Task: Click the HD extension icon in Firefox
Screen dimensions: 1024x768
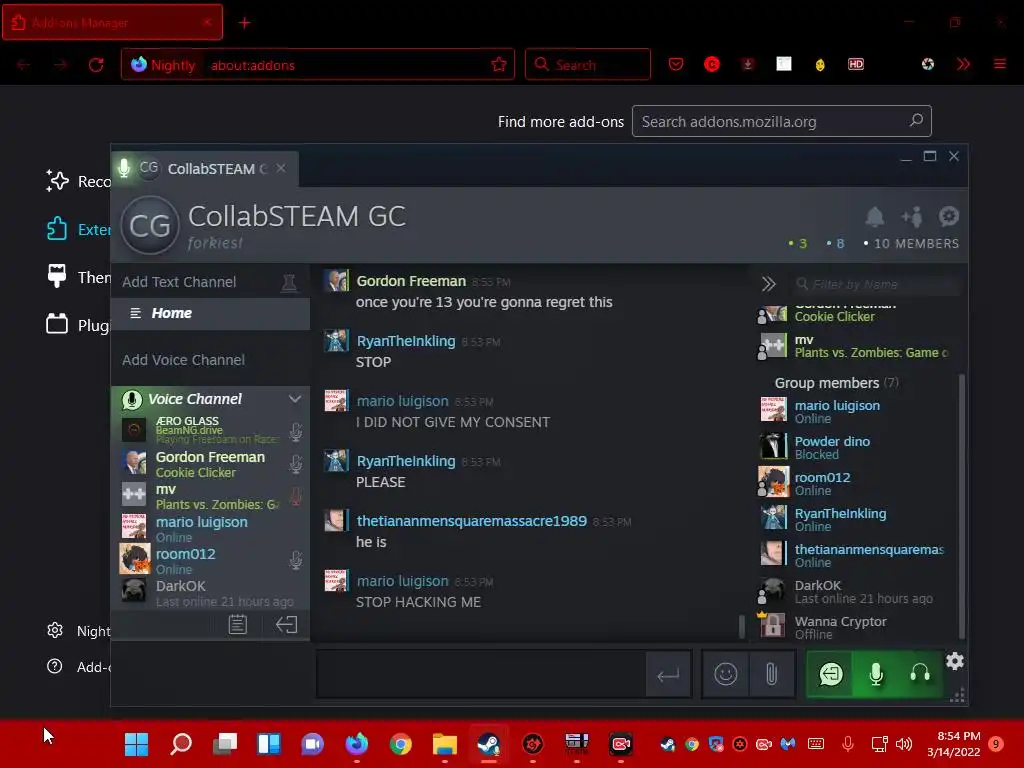Action: tap(856, 64)
